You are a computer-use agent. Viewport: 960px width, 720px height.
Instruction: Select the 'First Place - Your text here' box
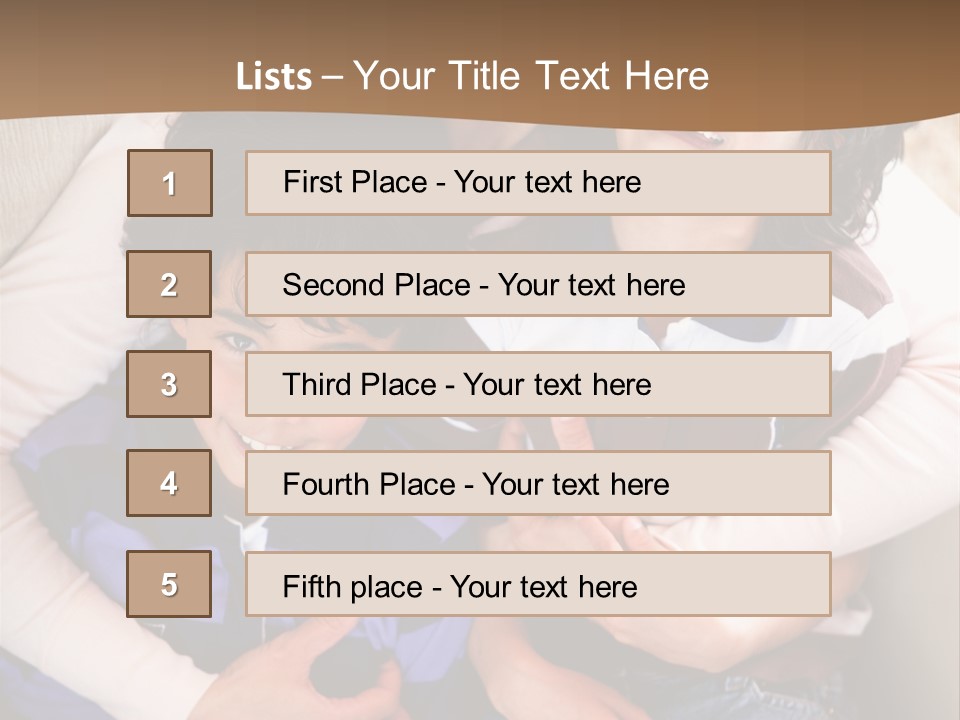coord(538,183)
